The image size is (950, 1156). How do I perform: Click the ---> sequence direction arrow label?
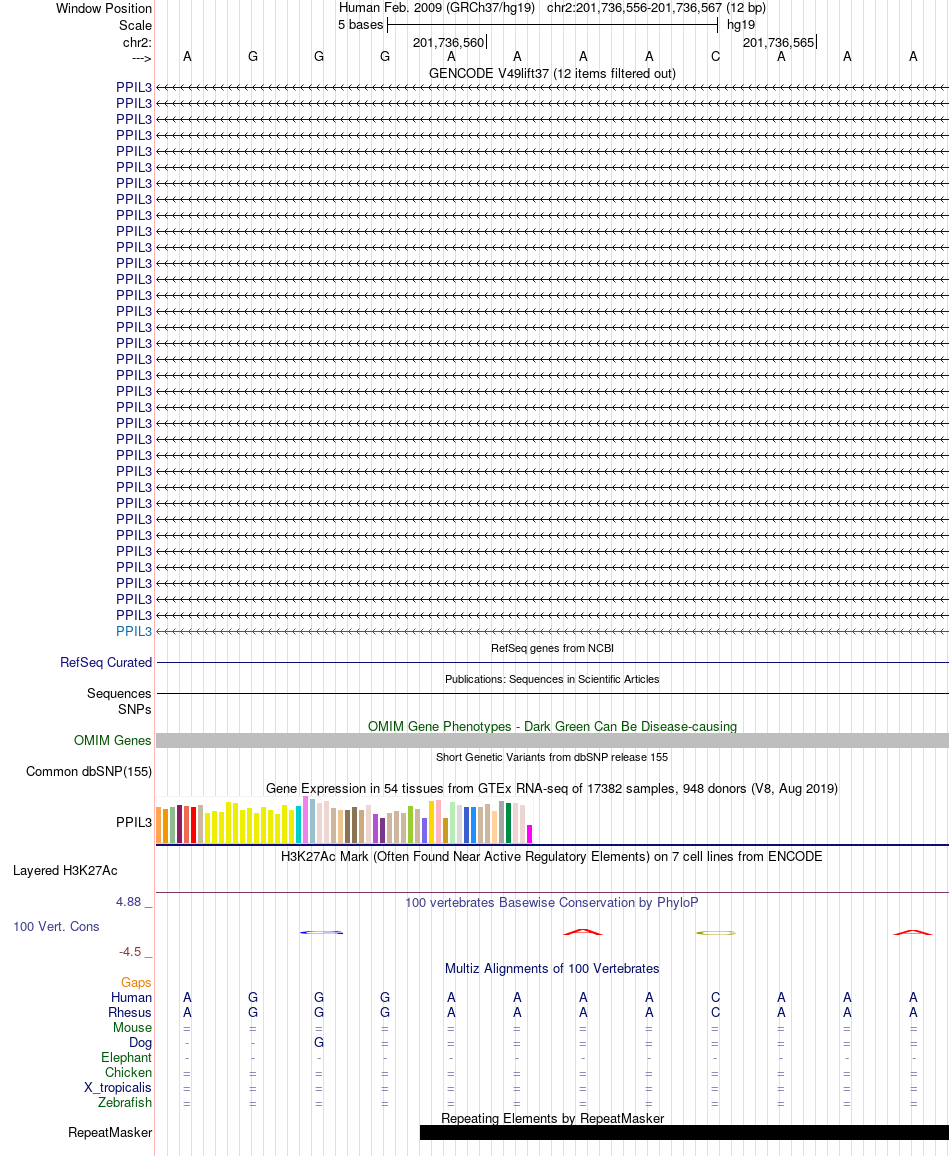click(142, 58)
